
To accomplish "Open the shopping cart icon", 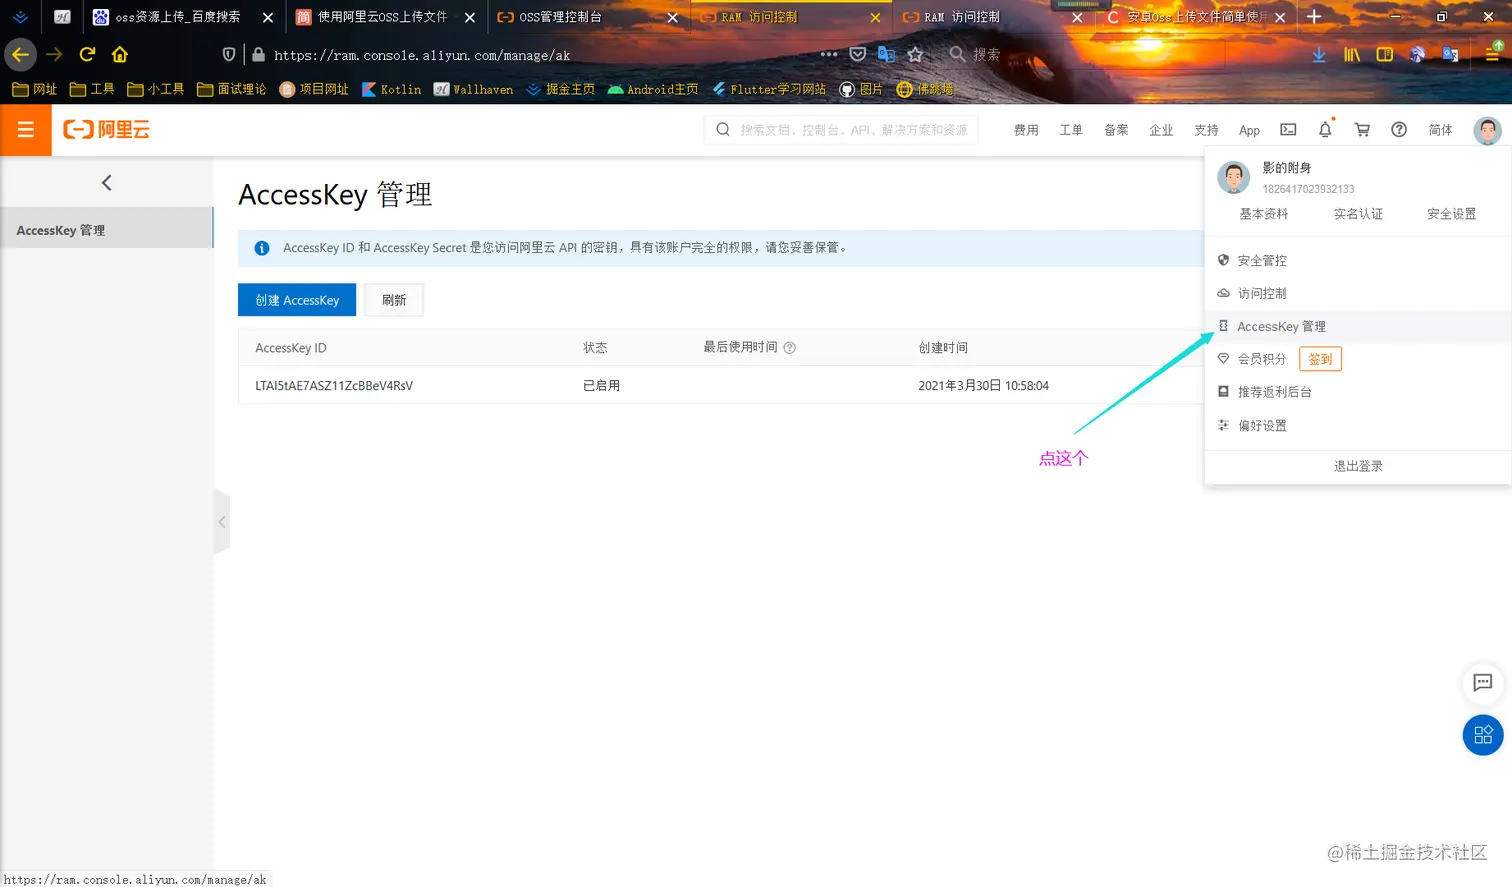I will pyautogui.click(x=1361, y=130).
